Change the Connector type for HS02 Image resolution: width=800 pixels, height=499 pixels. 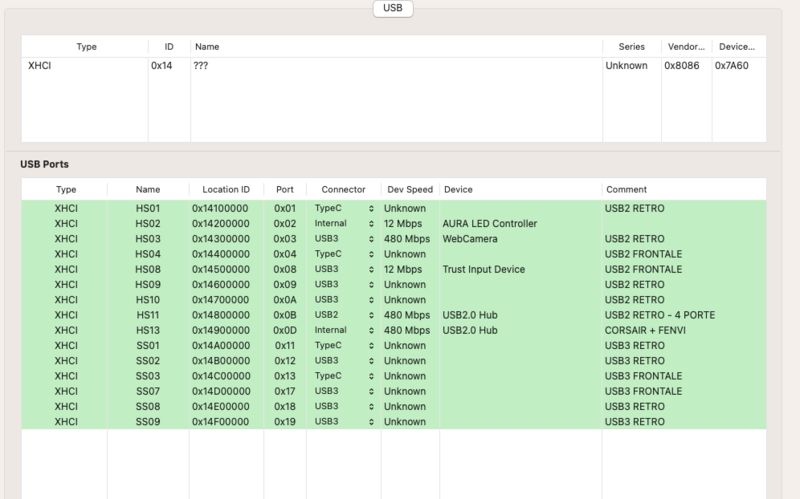345,223
